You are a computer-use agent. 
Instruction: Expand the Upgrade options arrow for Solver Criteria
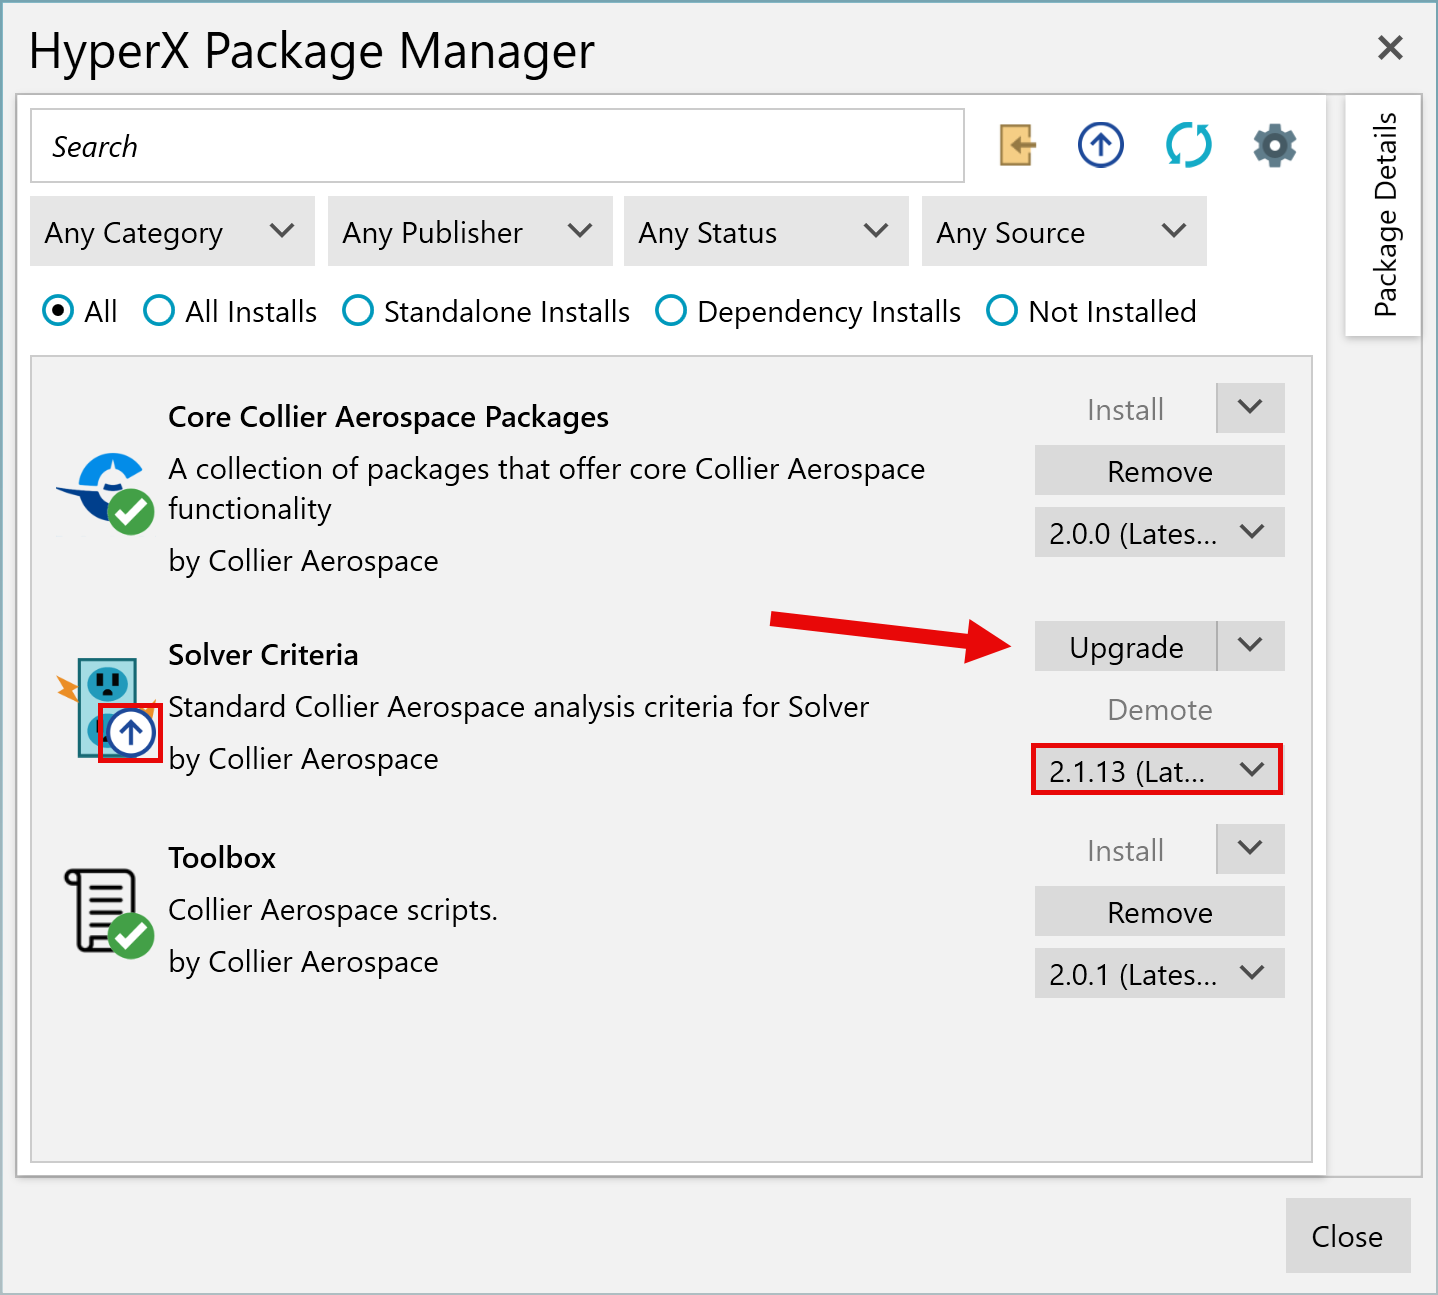pos(1250,646)
